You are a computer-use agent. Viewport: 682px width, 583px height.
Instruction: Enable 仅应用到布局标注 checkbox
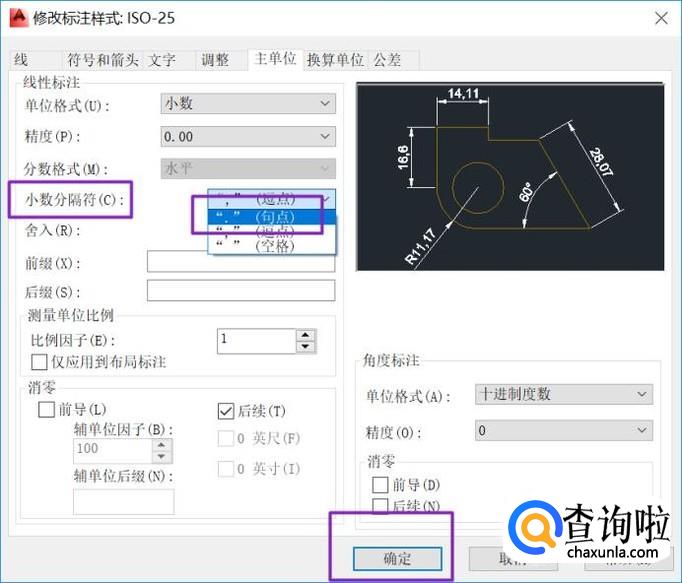41,361
